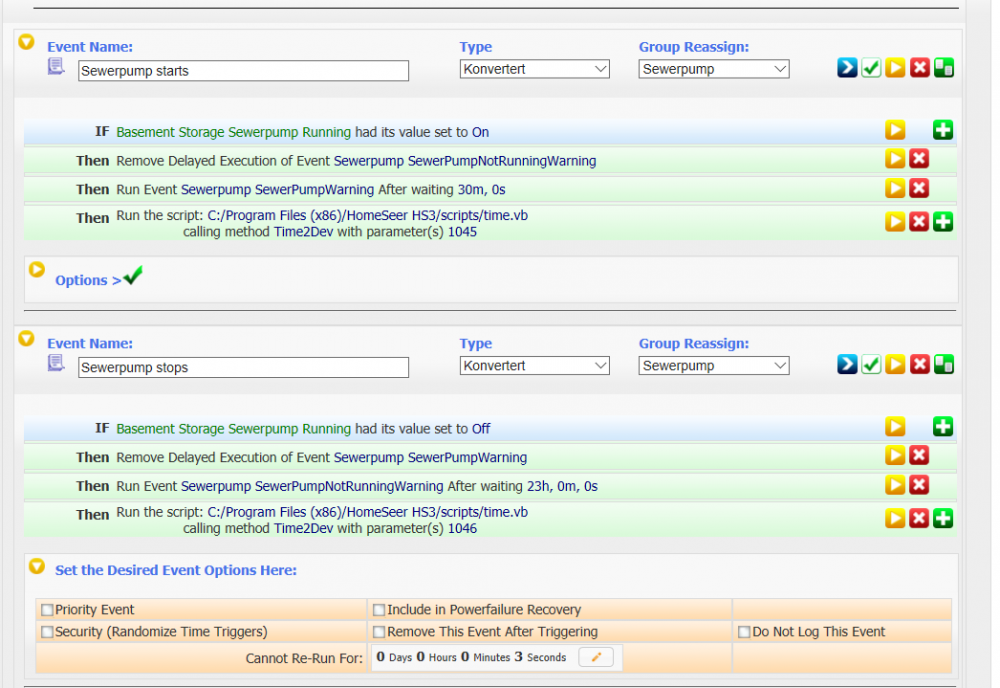Image resolution: width=1000 pixels, height=688 pixels.
Task: Copy the "Sewerpump starts" event with the green duplicate icon
Action: (x=943, y=68)
